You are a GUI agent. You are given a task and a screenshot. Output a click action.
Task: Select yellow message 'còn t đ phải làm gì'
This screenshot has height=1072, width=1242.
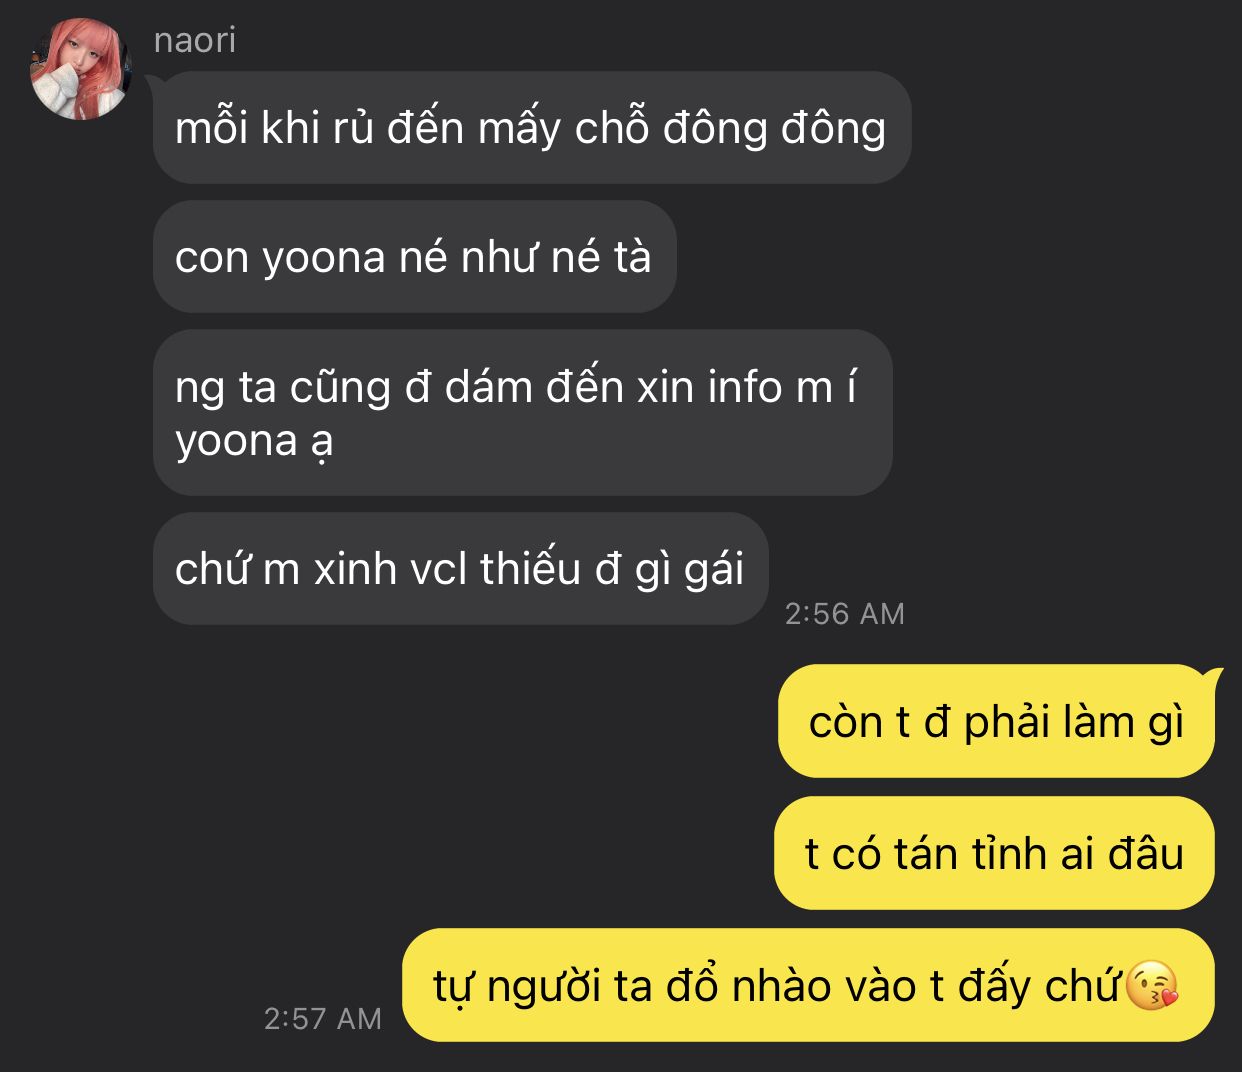click(996, 721)
